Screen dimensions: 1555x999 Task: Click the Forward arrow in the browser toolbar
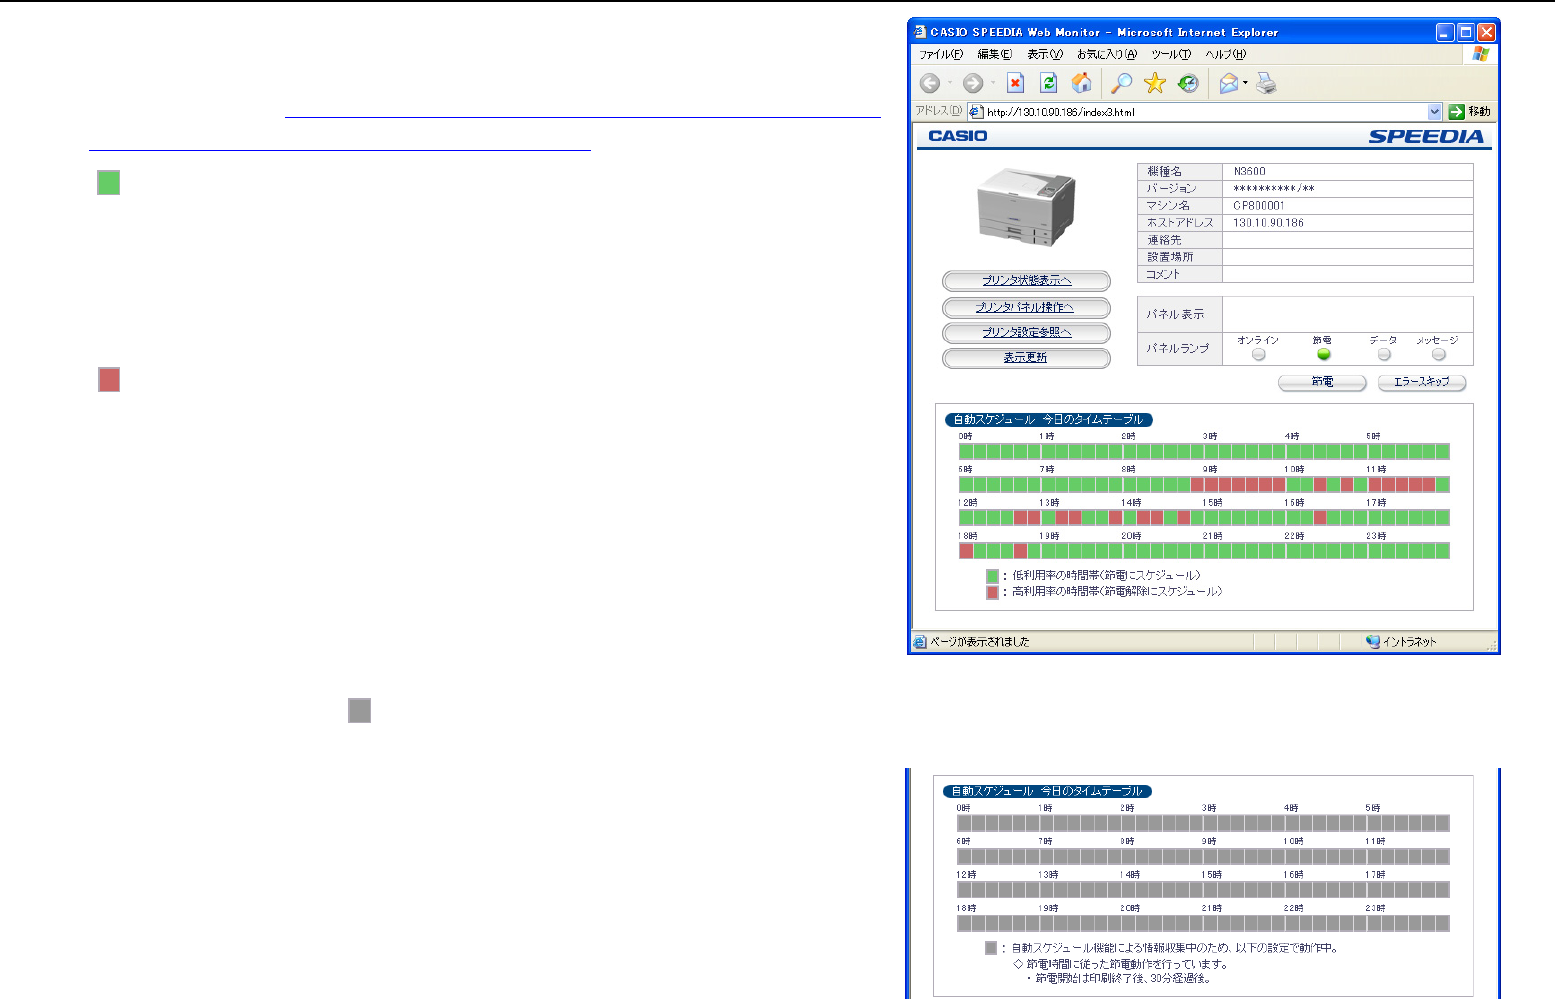coord(972,84)
